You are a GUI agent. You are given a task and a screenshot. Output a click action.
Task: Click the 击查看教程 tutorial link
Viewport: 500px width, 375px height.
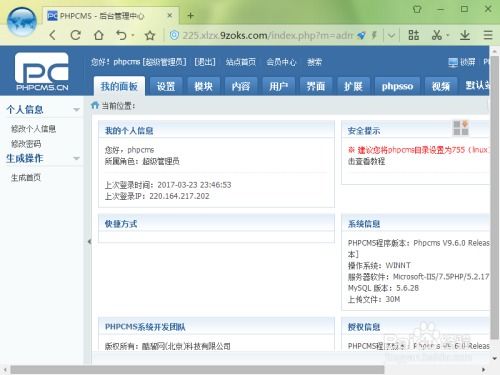coord(367,161)
